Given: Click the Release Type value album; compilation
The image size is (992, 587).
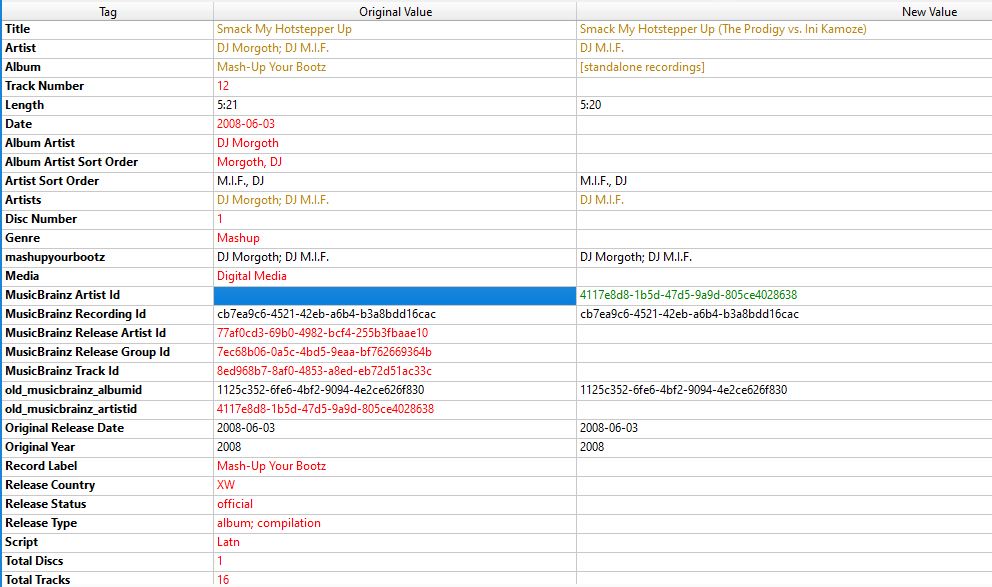Looking at the screenshot, I should (268, 523).
